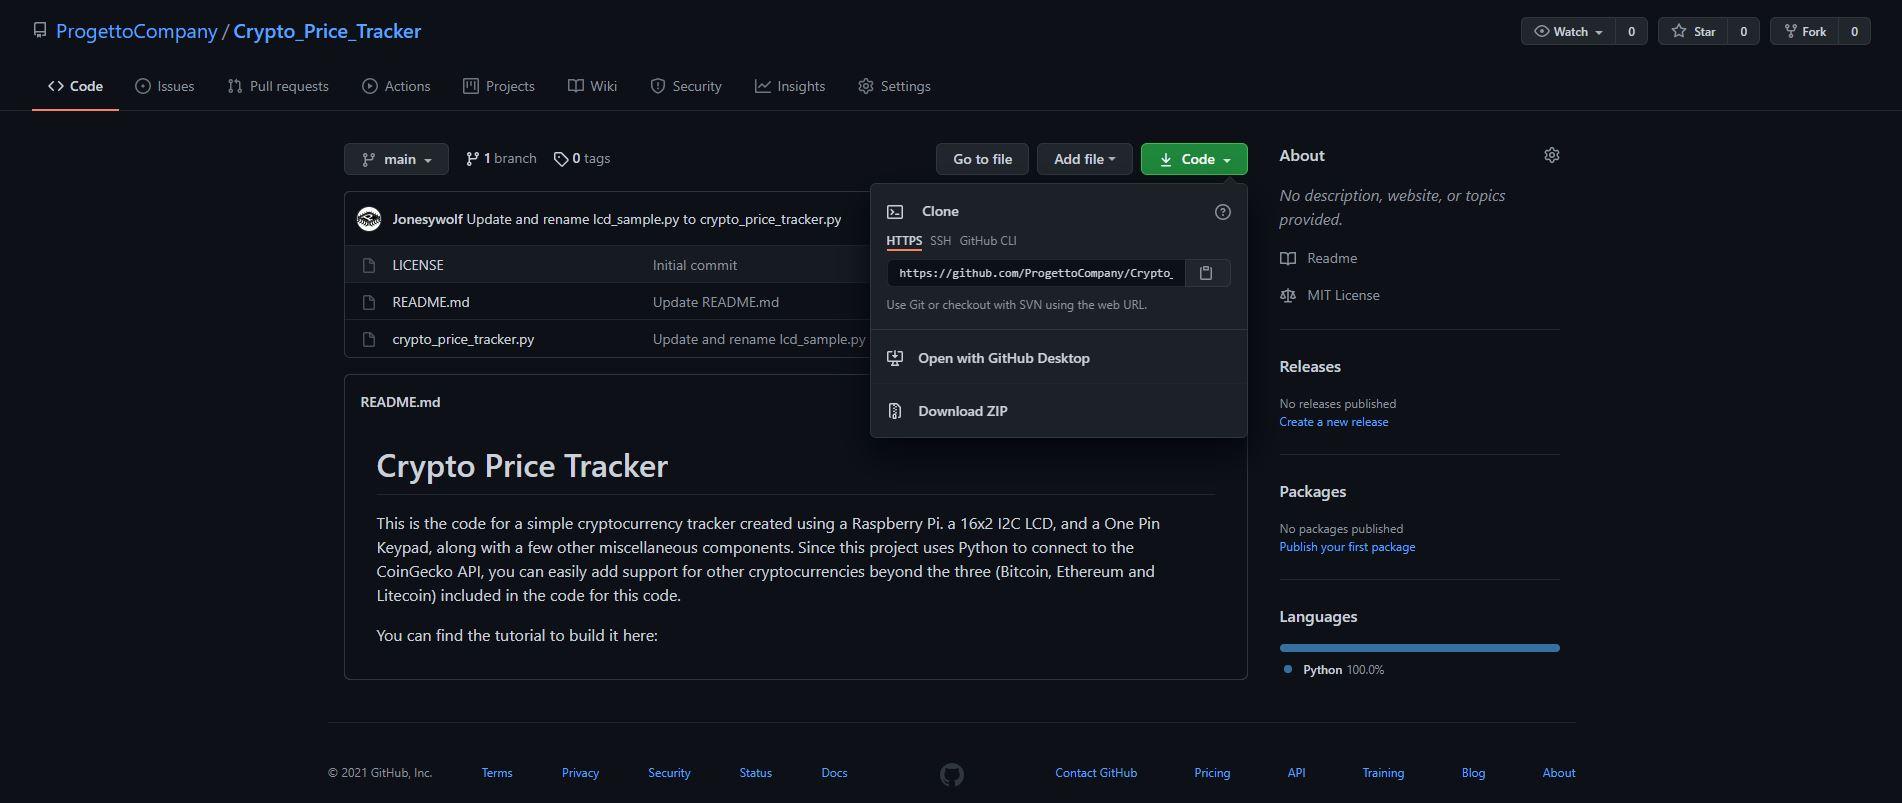The width and height of the screenshot is (1902, 803).
Task: Click Create a new release link
Action: coord(1333,422)
